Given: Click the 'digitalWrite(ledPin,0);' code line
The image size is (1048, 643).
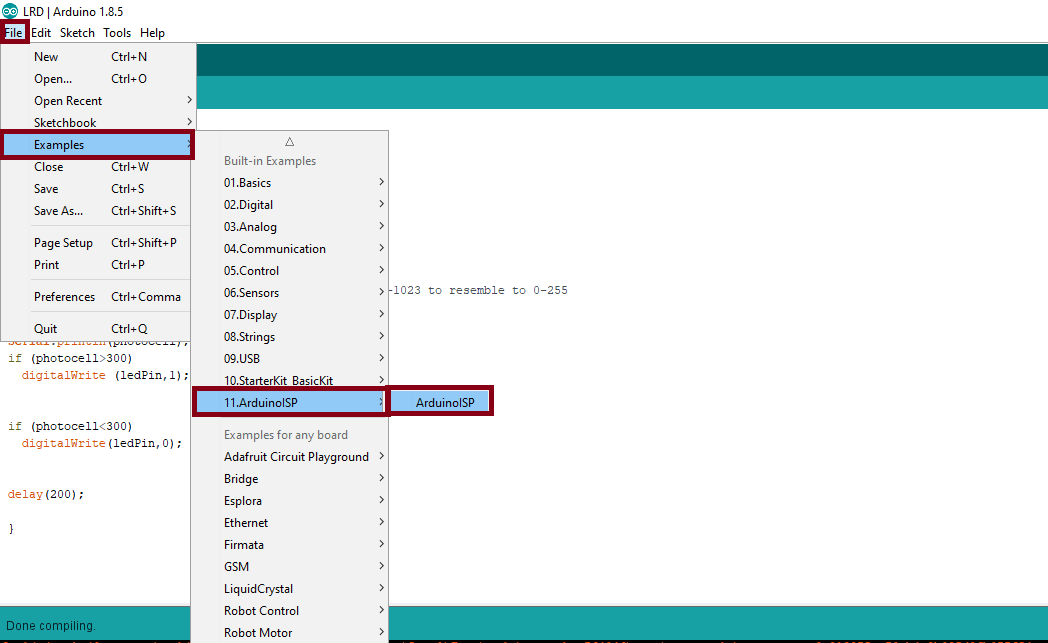Looking at the screenshot, I should [x=102, y=444].
